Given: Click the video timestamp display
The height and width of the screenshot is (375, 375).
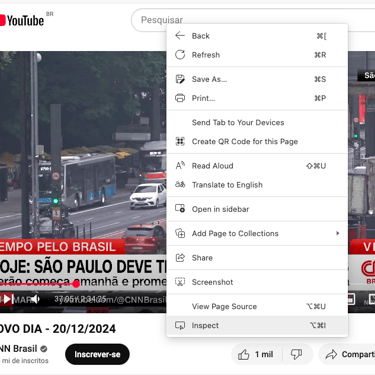Looking at the screenshot, I should coord(80,299).
